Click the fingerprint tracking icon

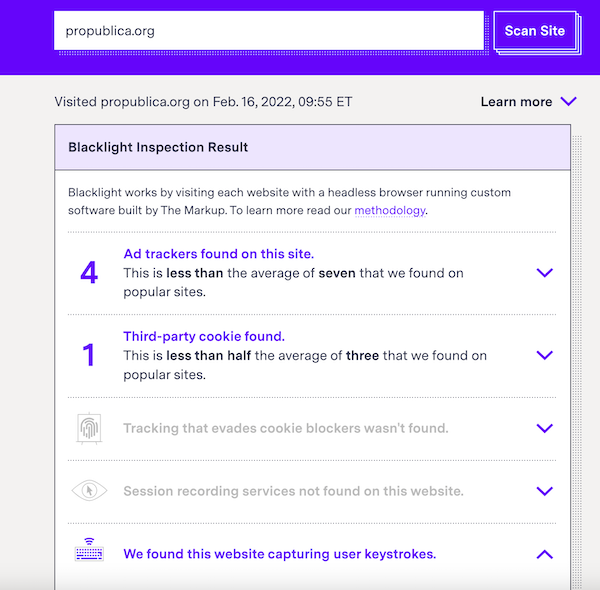pyautogui.click(x=89, y=428)
